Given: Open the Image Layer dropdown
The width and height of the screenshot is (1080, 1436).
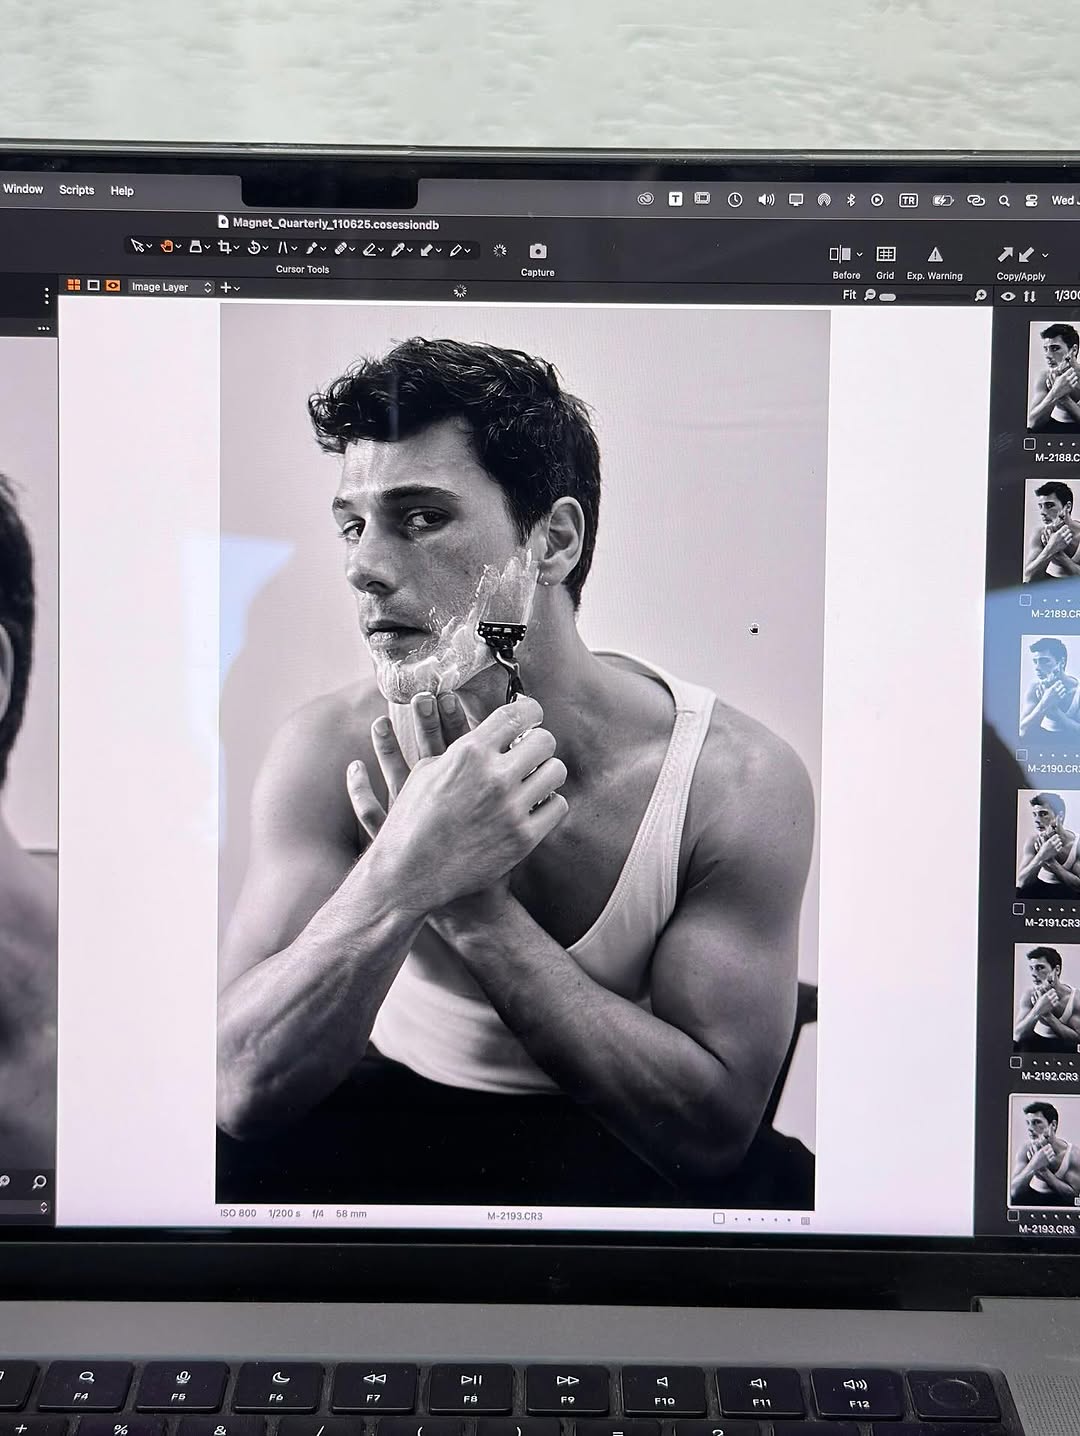Looking at the screenshot, I should click(x=170, y=287).
